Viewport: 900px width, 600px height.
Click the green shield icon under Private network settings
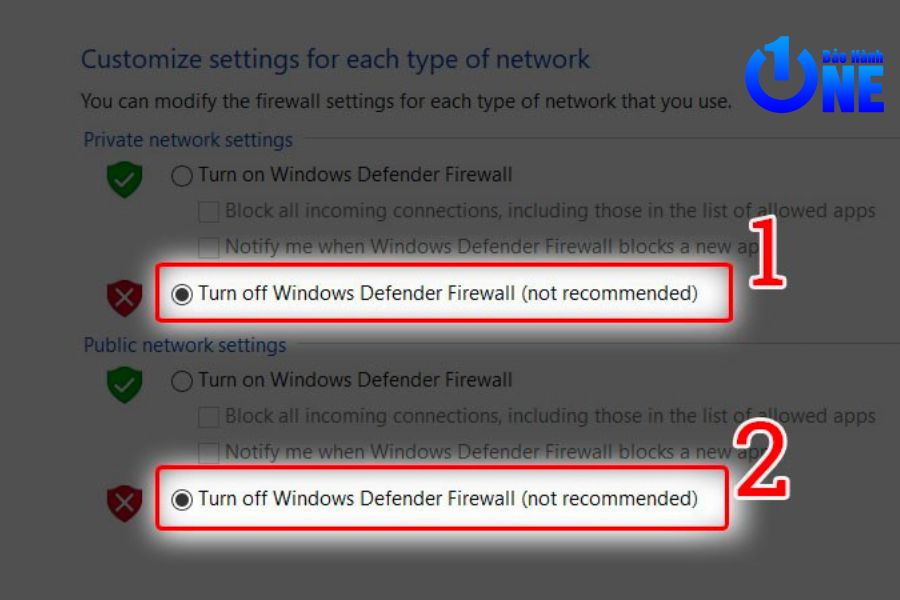coord(125,179)
